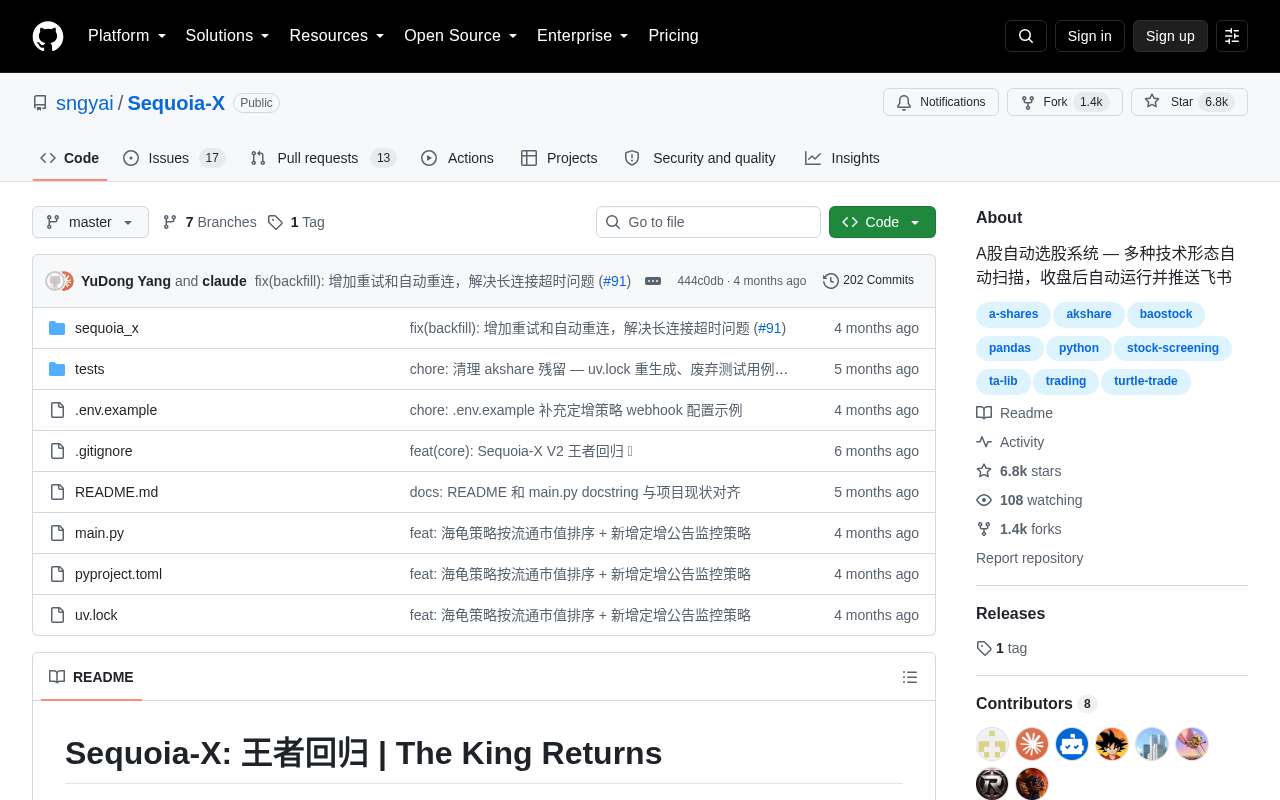The width and height of the screenshot is (1280, 800).
Task: Select the akshare topic tag
Action: 1088,314
